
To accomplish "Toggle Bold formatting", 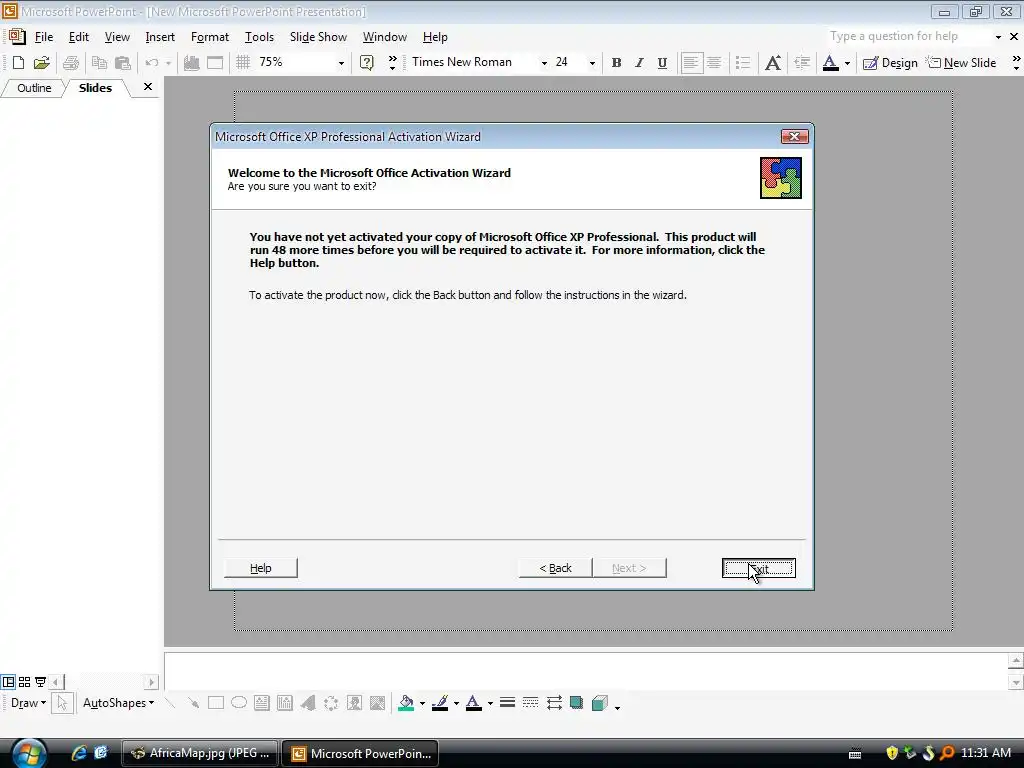I will tap(616, 63).
